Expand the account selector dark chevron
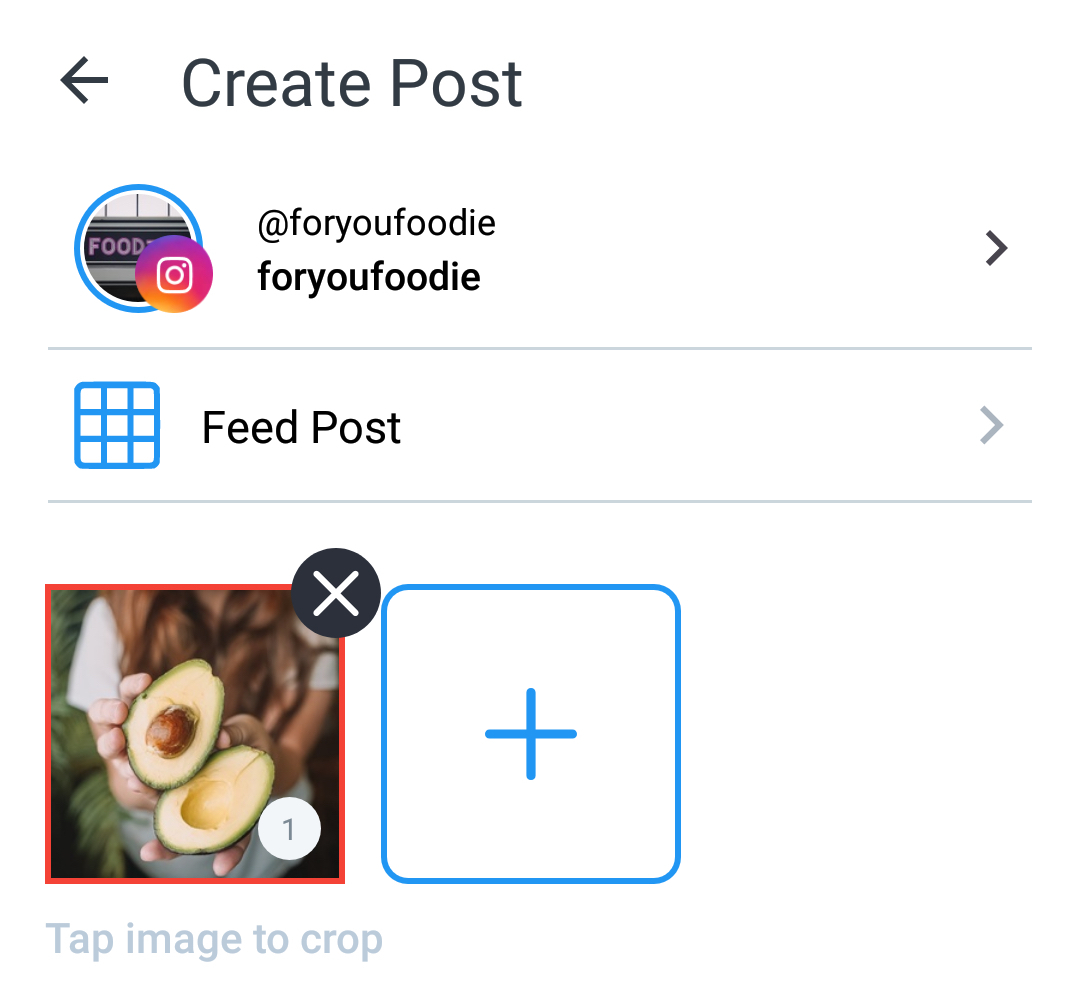The height and width of the screenshot is (989, 1080). (996, 248)
